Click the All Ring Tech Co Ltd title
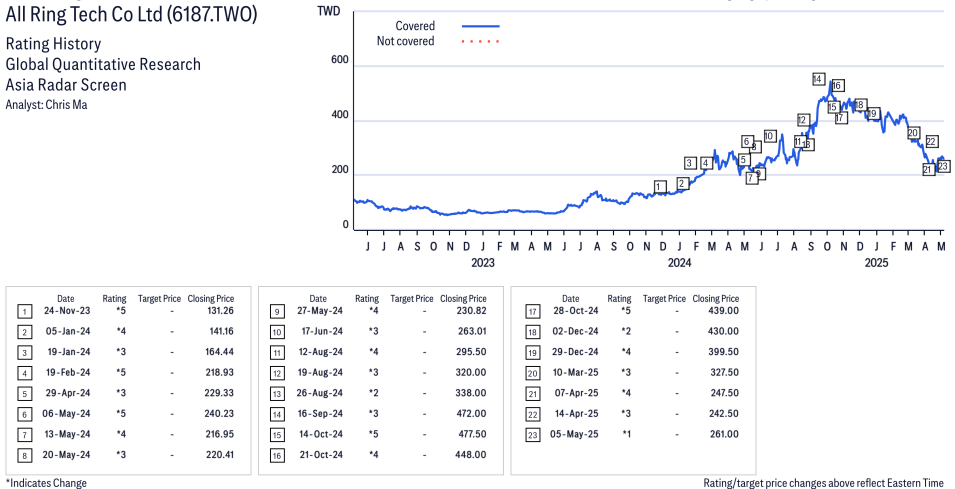 (x=131, y=14)
